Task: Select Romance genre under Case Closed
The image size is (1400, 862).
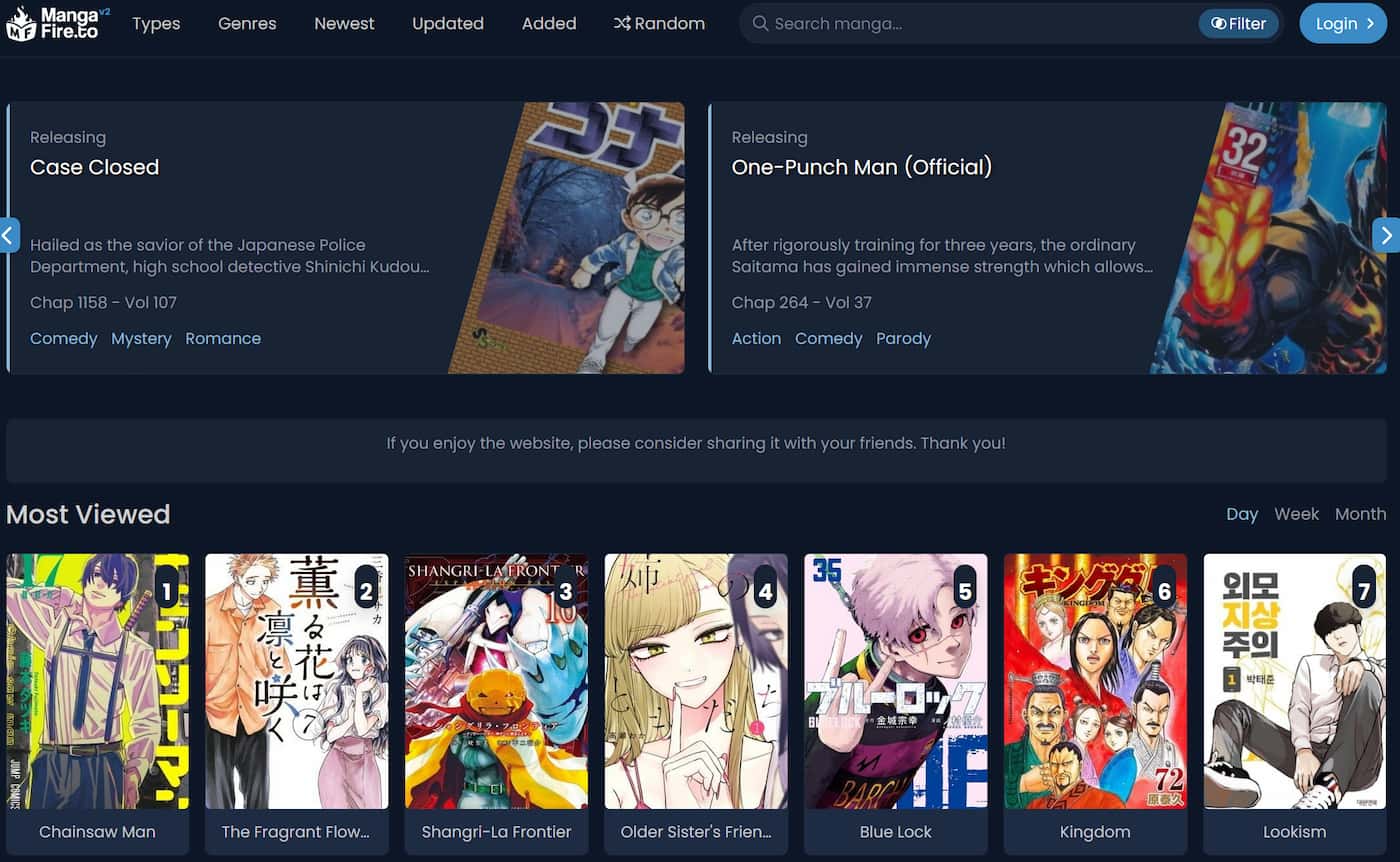Action: 223,338
